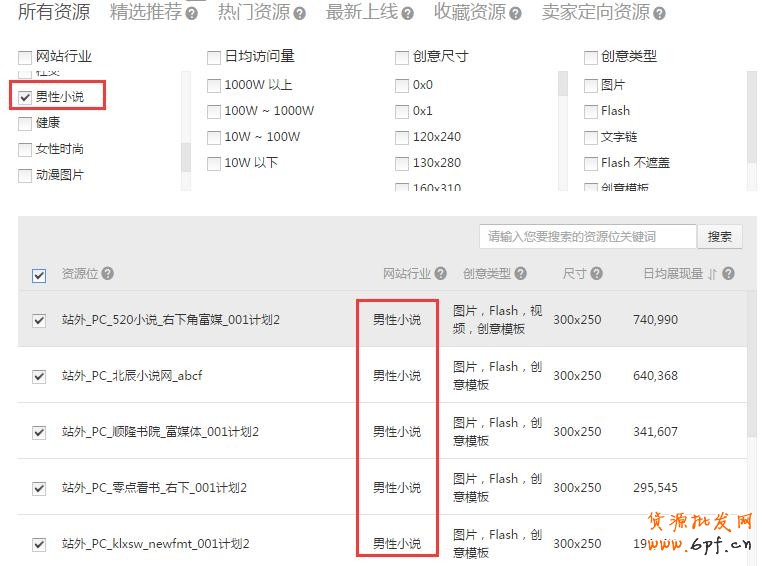The image size is (762, 566).
Task: Open resource 站外_PC_北辰小说网_abcf row
Action: pyautogui.click(x=132, y=376)
